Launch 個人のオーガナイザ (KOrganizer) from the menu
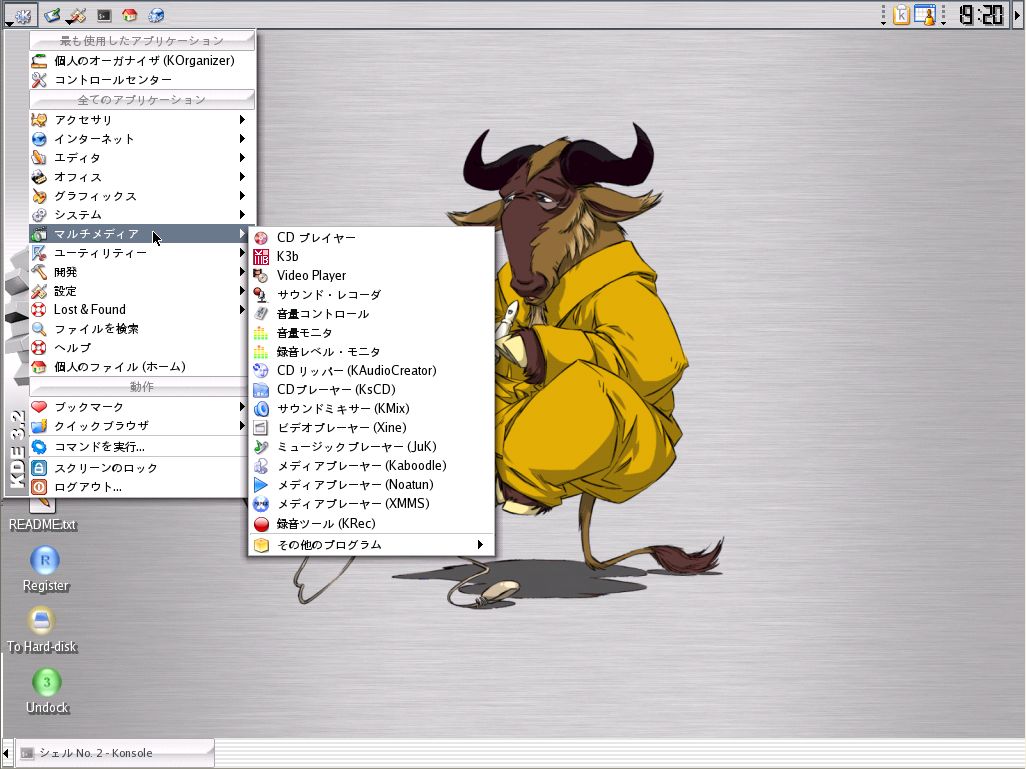This screenshot has width=1026, height=769. click(x=142, y=61)
